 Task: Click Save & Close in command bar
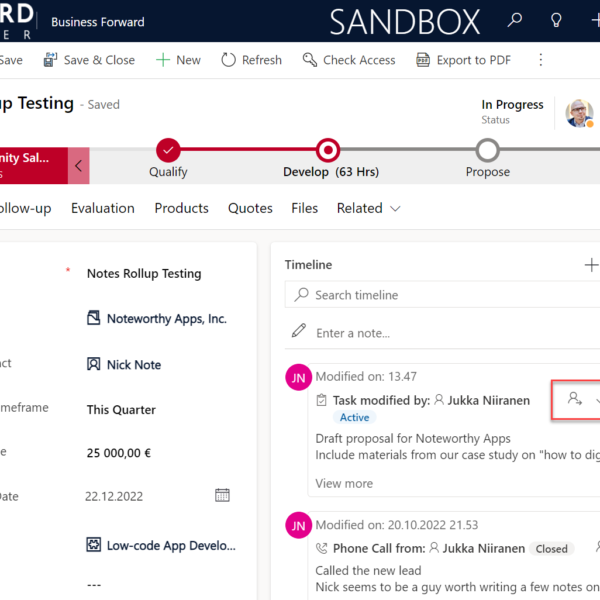(x=89, y=60)
